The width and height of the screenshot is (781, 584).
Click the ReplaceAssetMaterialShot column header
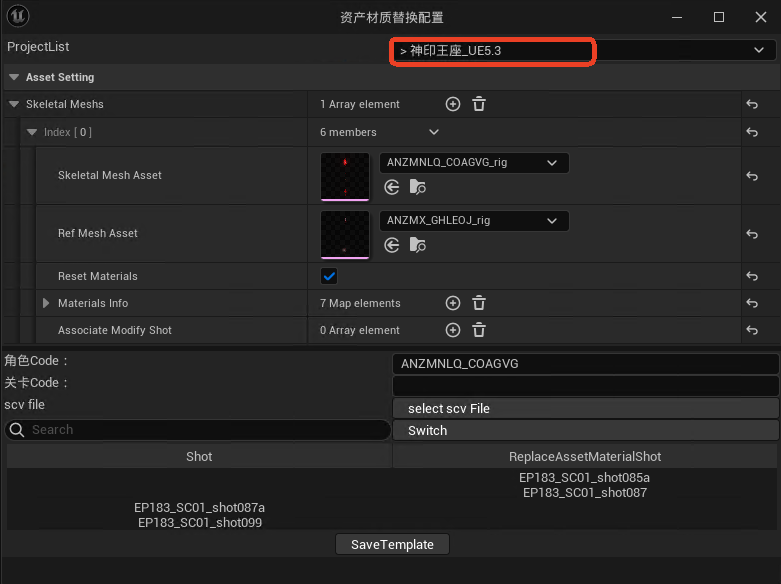[x=585, y=456]
